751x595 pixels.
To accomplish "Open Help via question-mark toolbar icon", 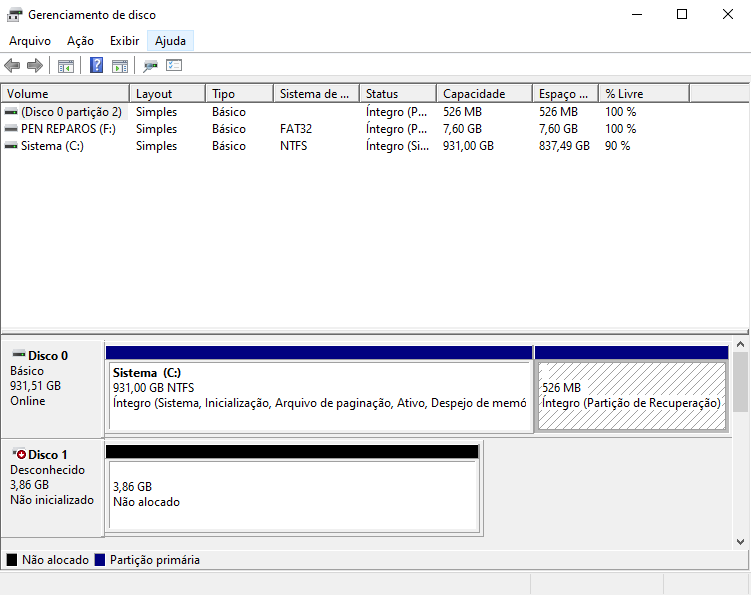I will [x=96, y=65].
